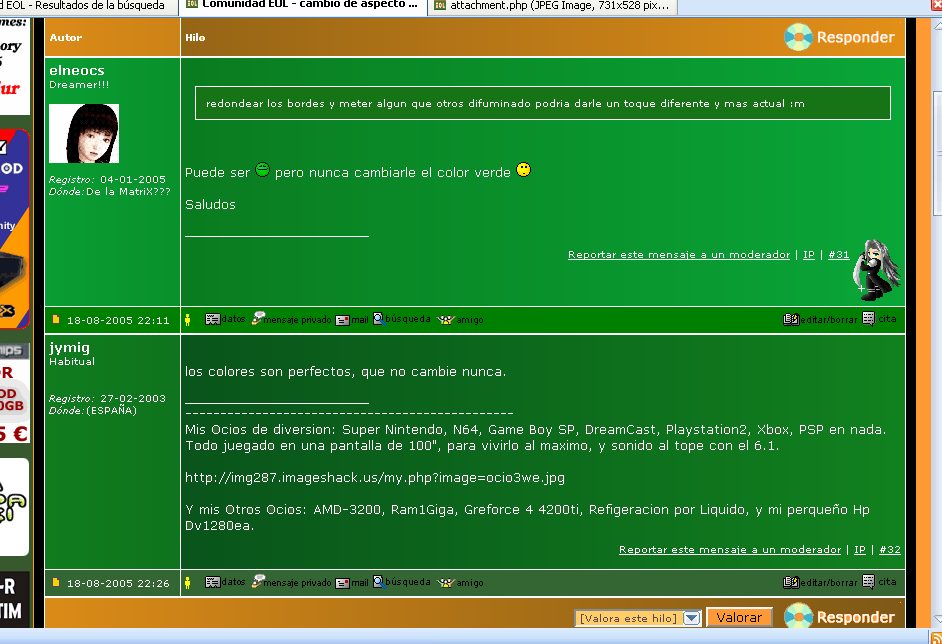
Task: Click the Valorar button
Action: pos(739,618)
